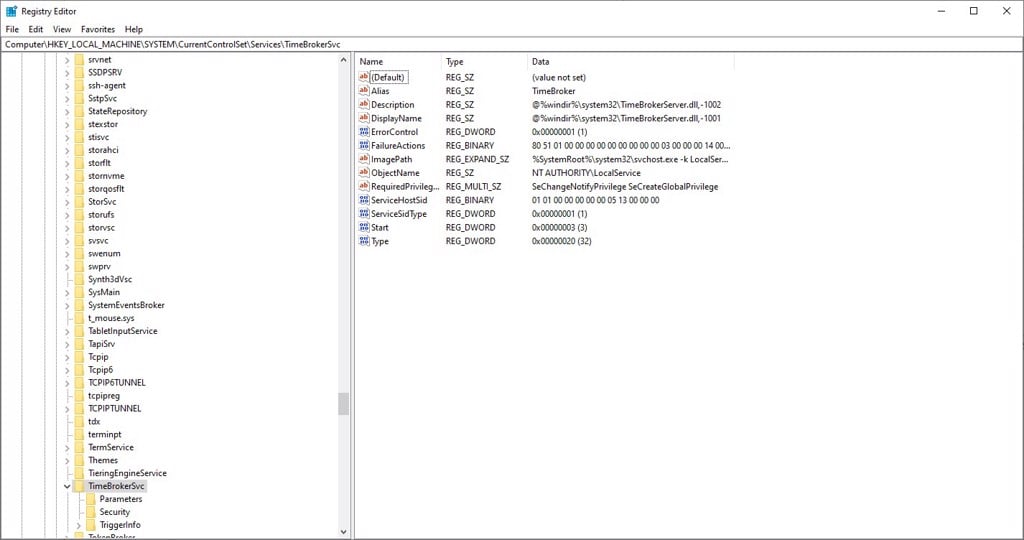The height and width of the screenshot is (540, 1024).
Task: Click the folder icon of Tcpip key
Action: pyautogui.click(x=79, y=357)
